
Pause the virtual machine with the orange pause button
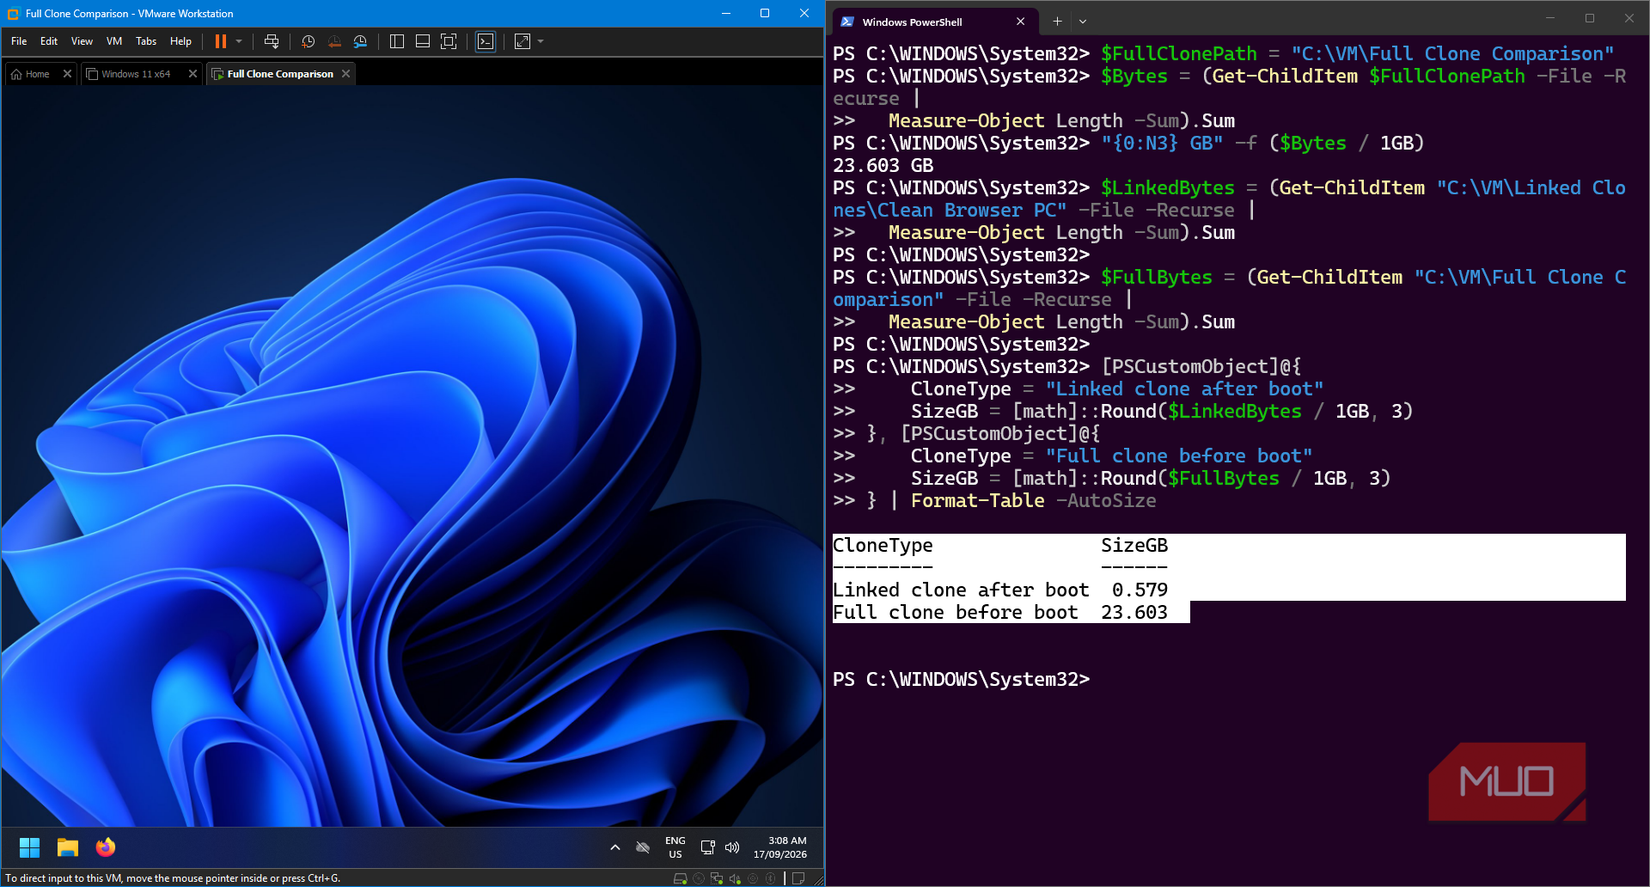(x=221, y=41)
